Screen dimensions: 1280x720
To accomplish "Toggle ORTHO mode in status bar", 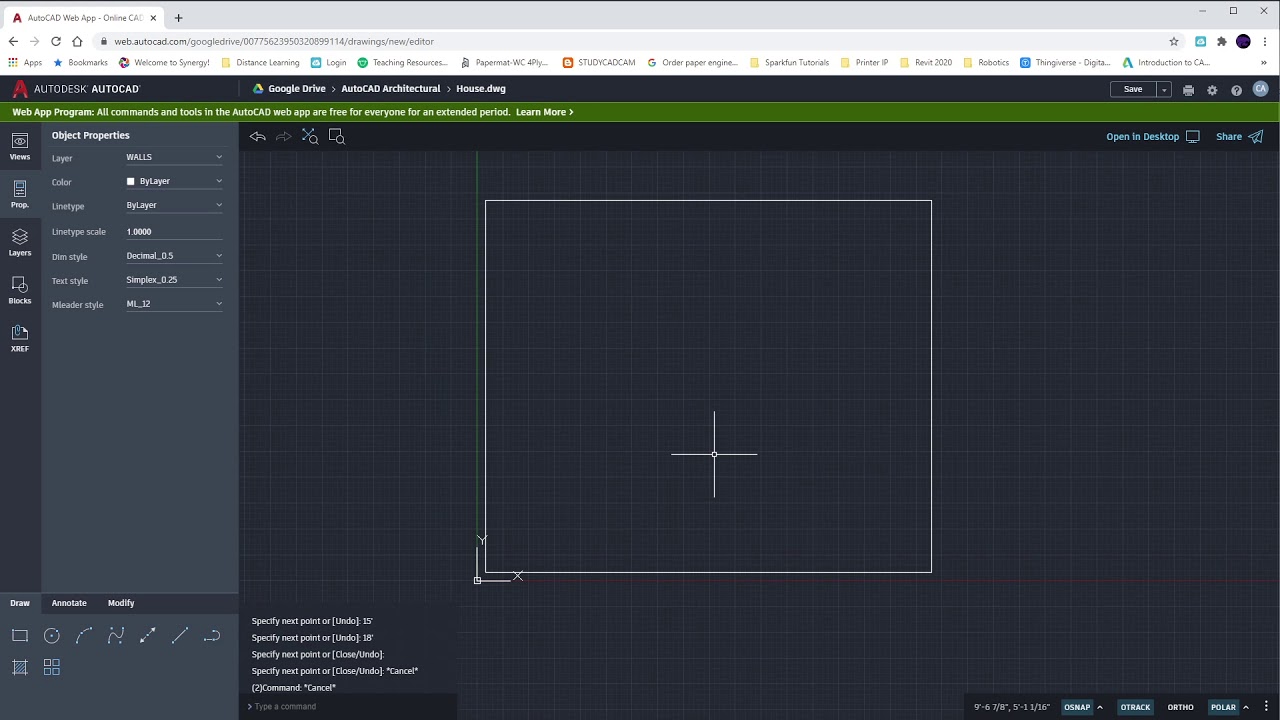I will click(x=1180, y=707).
